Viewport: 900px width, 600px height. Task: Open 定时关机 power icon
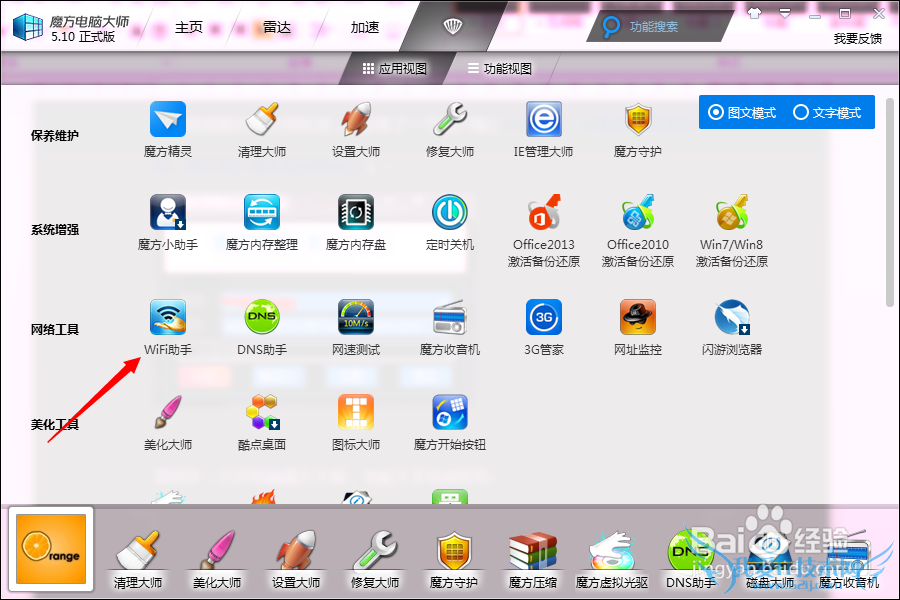click(x=450, y=212)
